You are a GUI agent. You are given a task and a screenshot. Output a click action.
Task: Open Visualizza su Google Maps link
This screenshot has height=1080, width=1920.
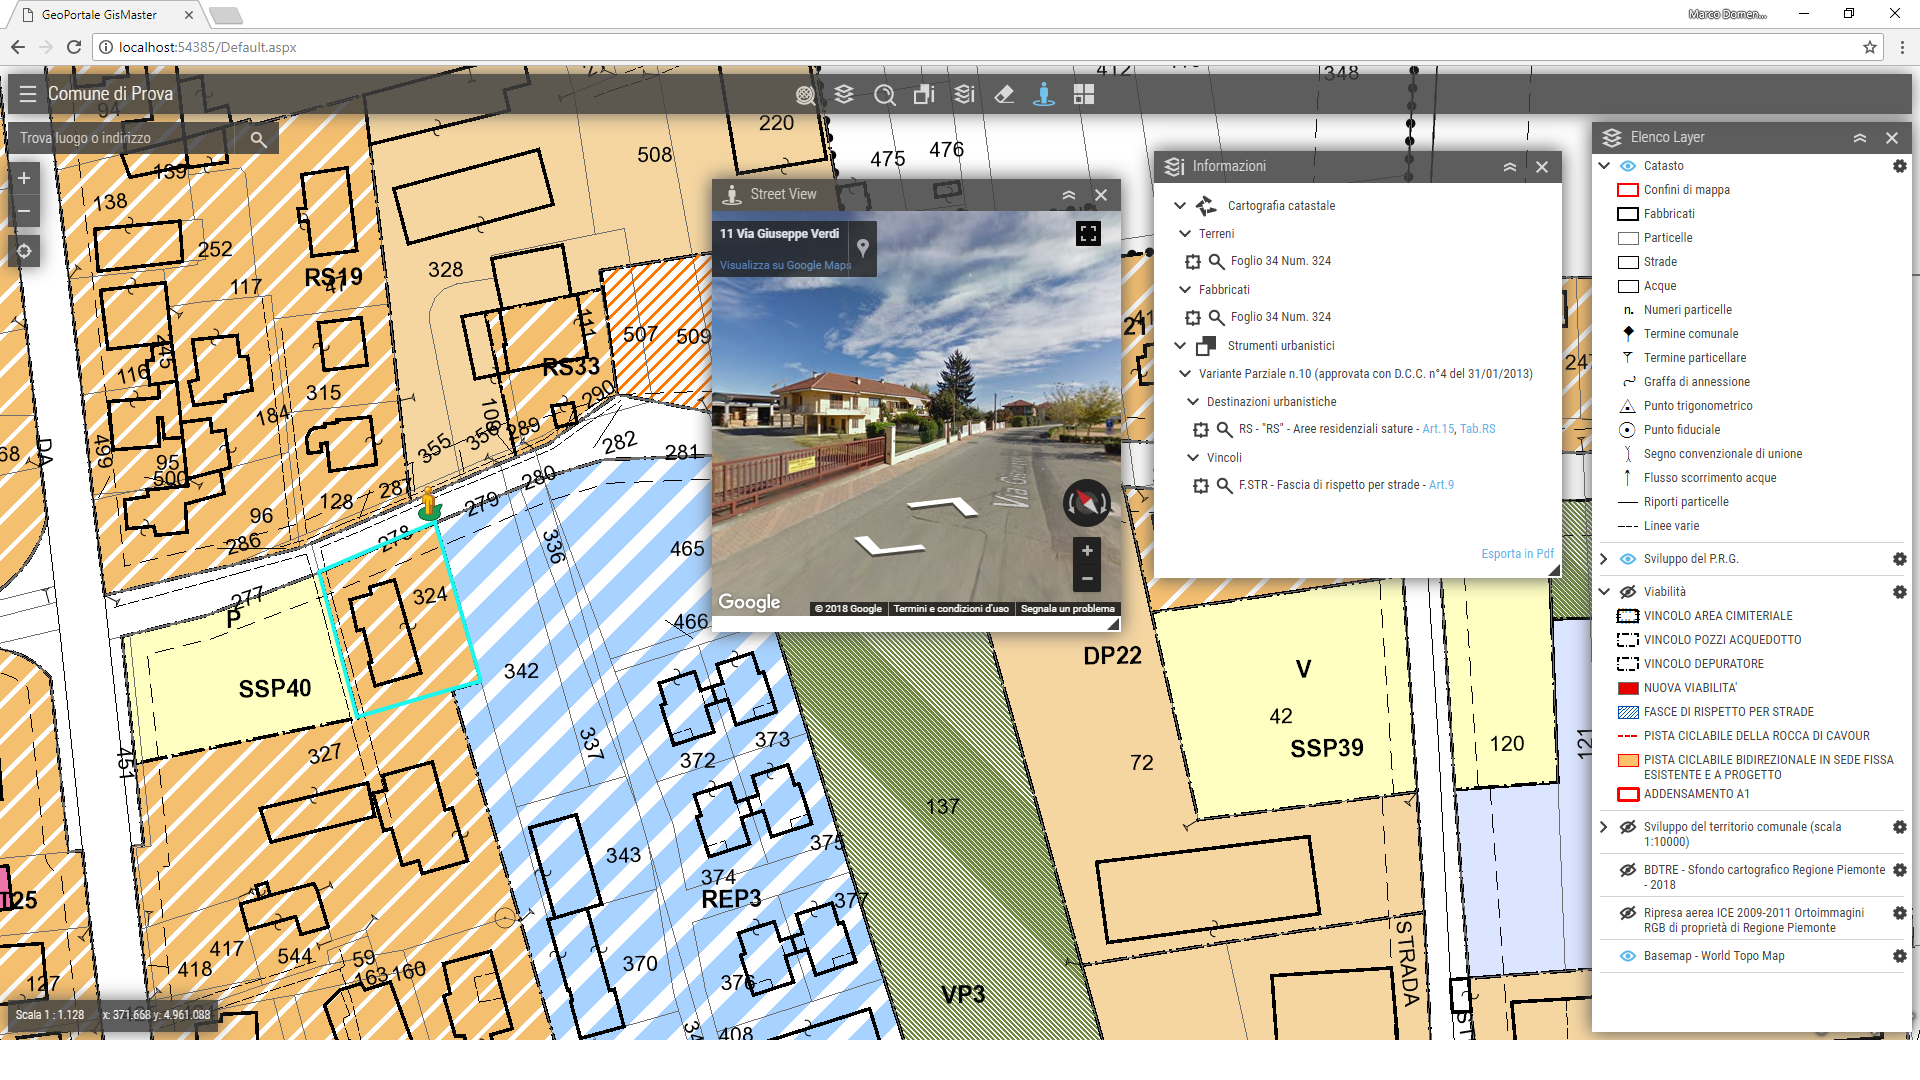[786, 266]
